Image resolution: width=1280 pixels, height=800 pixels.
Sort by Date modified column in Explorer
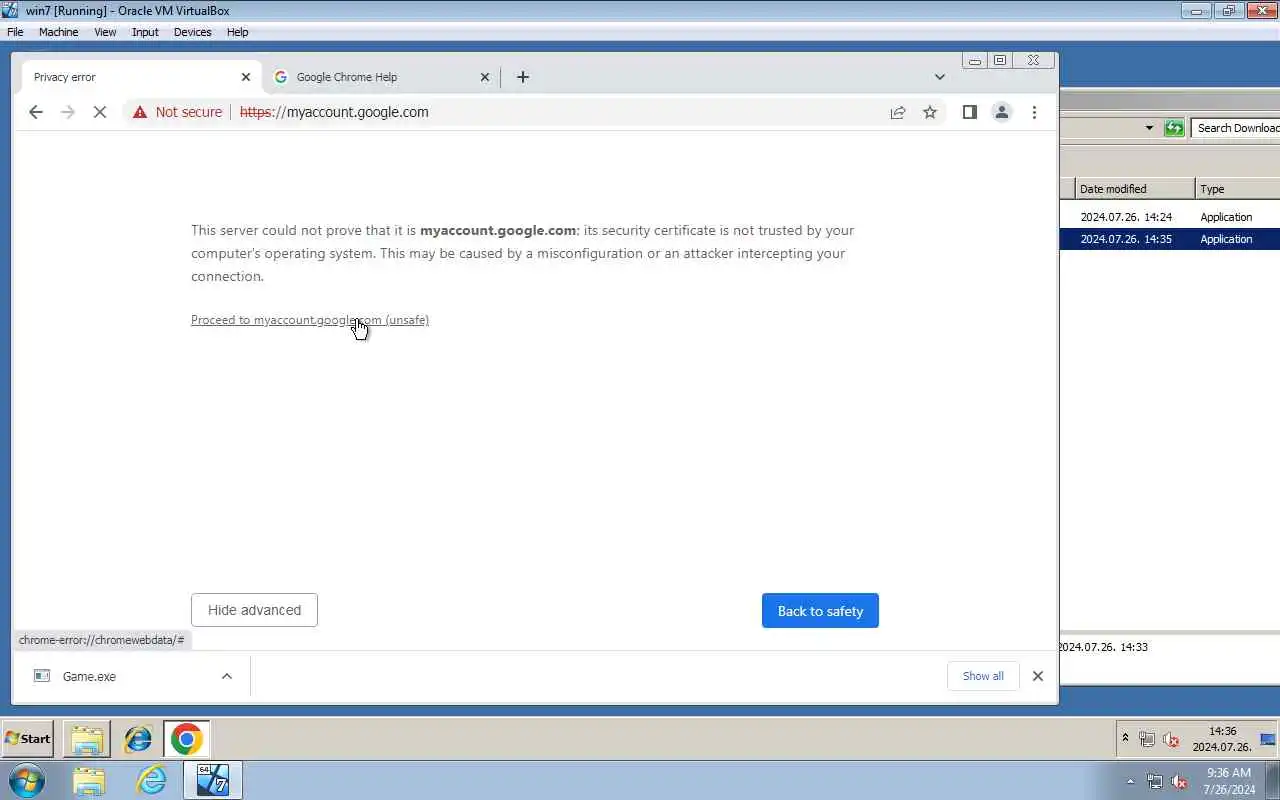coord(1135,189)
